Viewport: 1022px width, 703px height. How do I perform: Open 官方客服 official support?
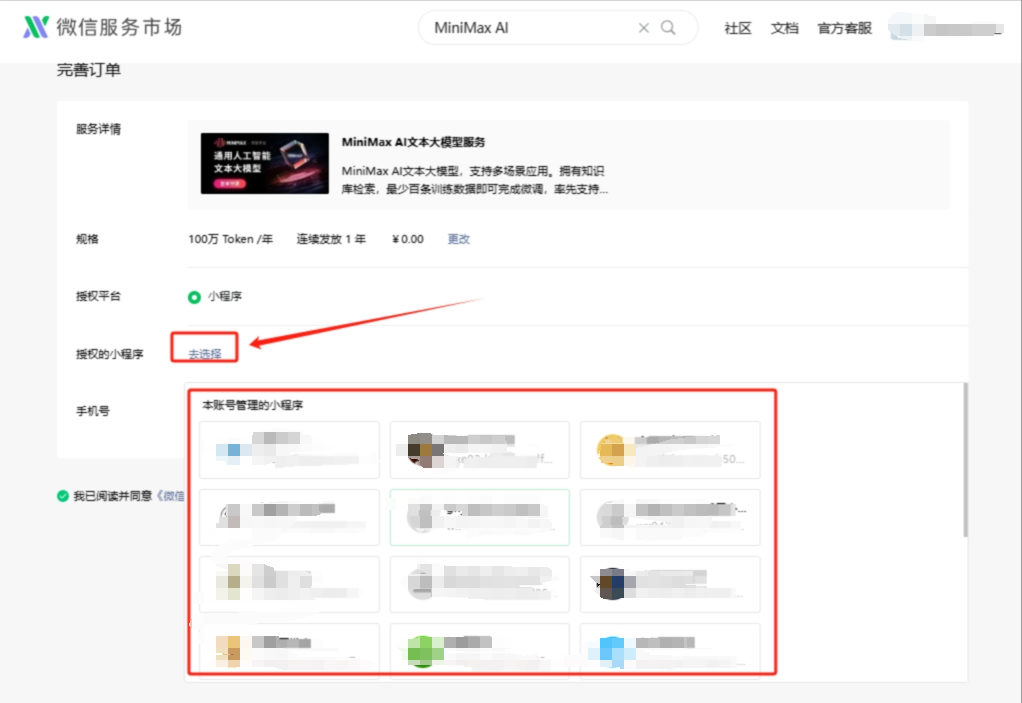844,28
